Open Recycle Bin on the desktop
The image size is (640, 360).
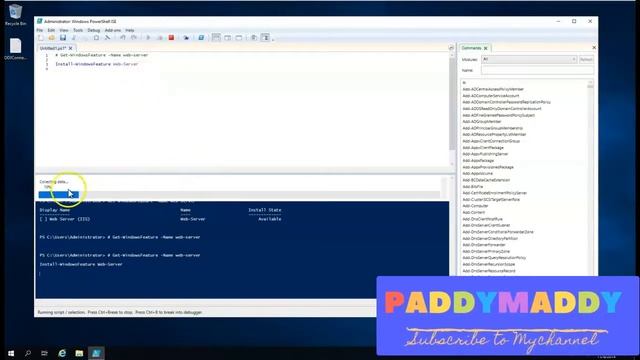click(x=16, y=15)
